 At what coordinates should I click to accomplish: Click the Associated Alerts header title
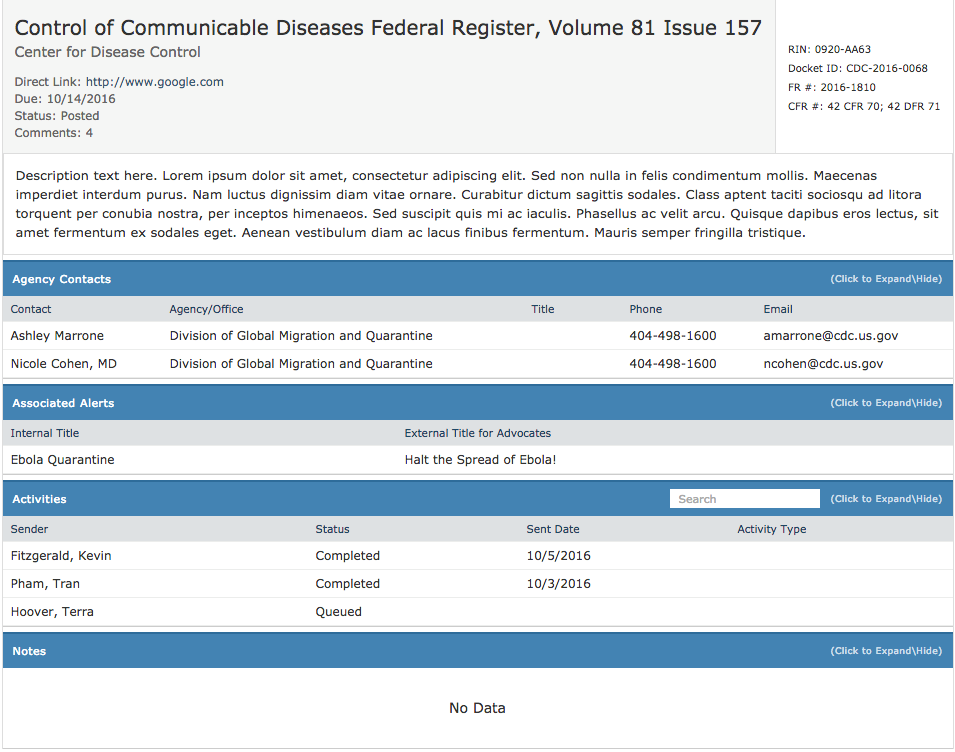click(63, 403)
